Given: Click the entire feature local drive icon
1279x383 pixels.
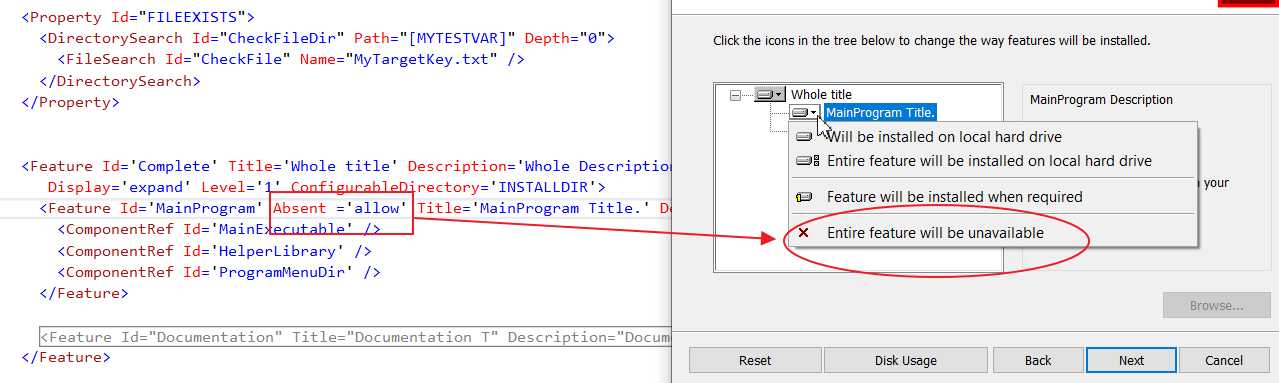Looking at the screenshot, I should coord(807,161).
